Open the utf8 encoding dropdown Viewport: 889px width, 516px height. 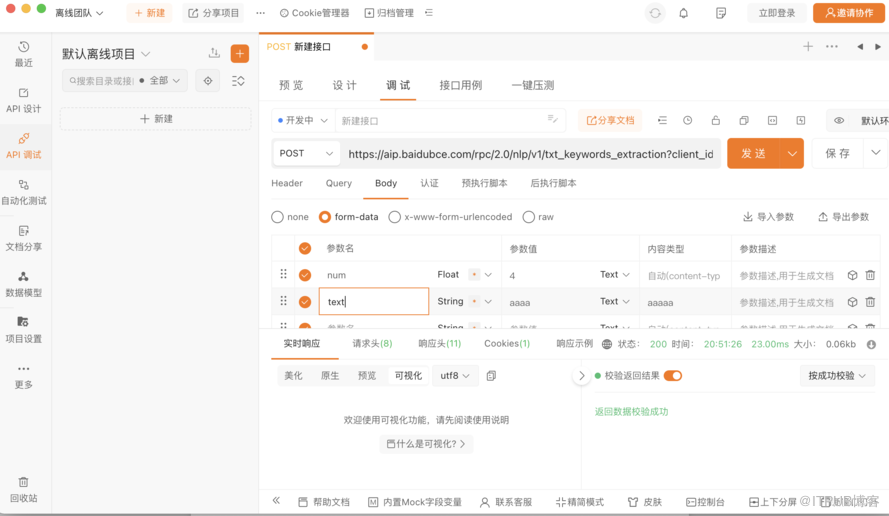point(455,376)
